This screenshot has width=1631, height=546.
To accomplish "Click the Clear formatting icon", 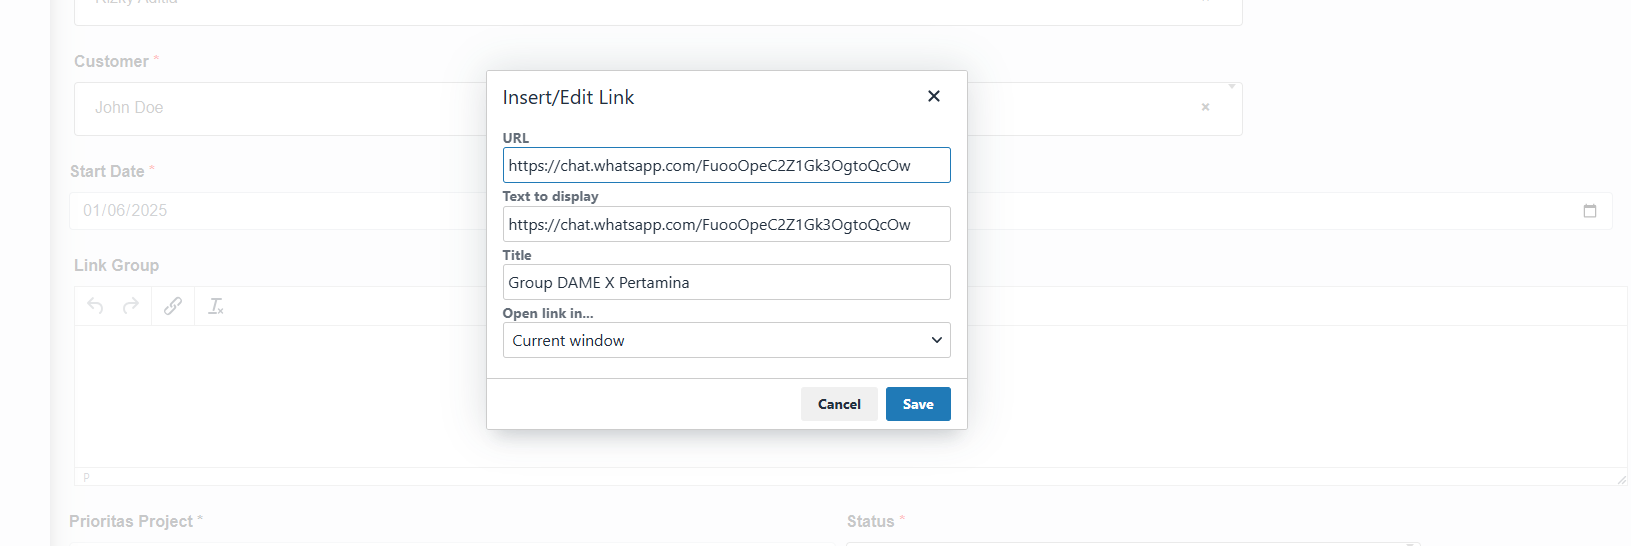I will (x=215, y=306).
